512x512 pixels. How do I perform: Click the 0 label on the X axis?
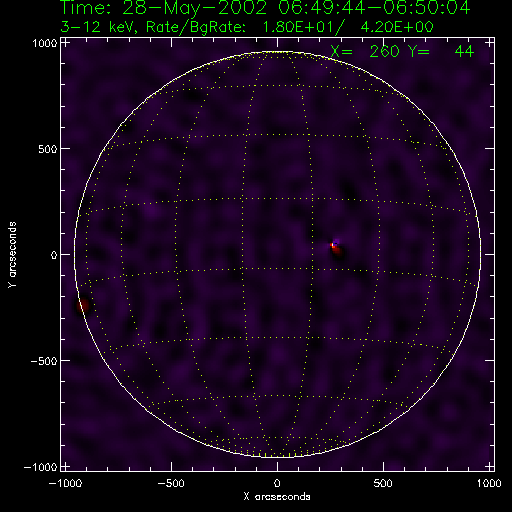click(x=277, y=483)
